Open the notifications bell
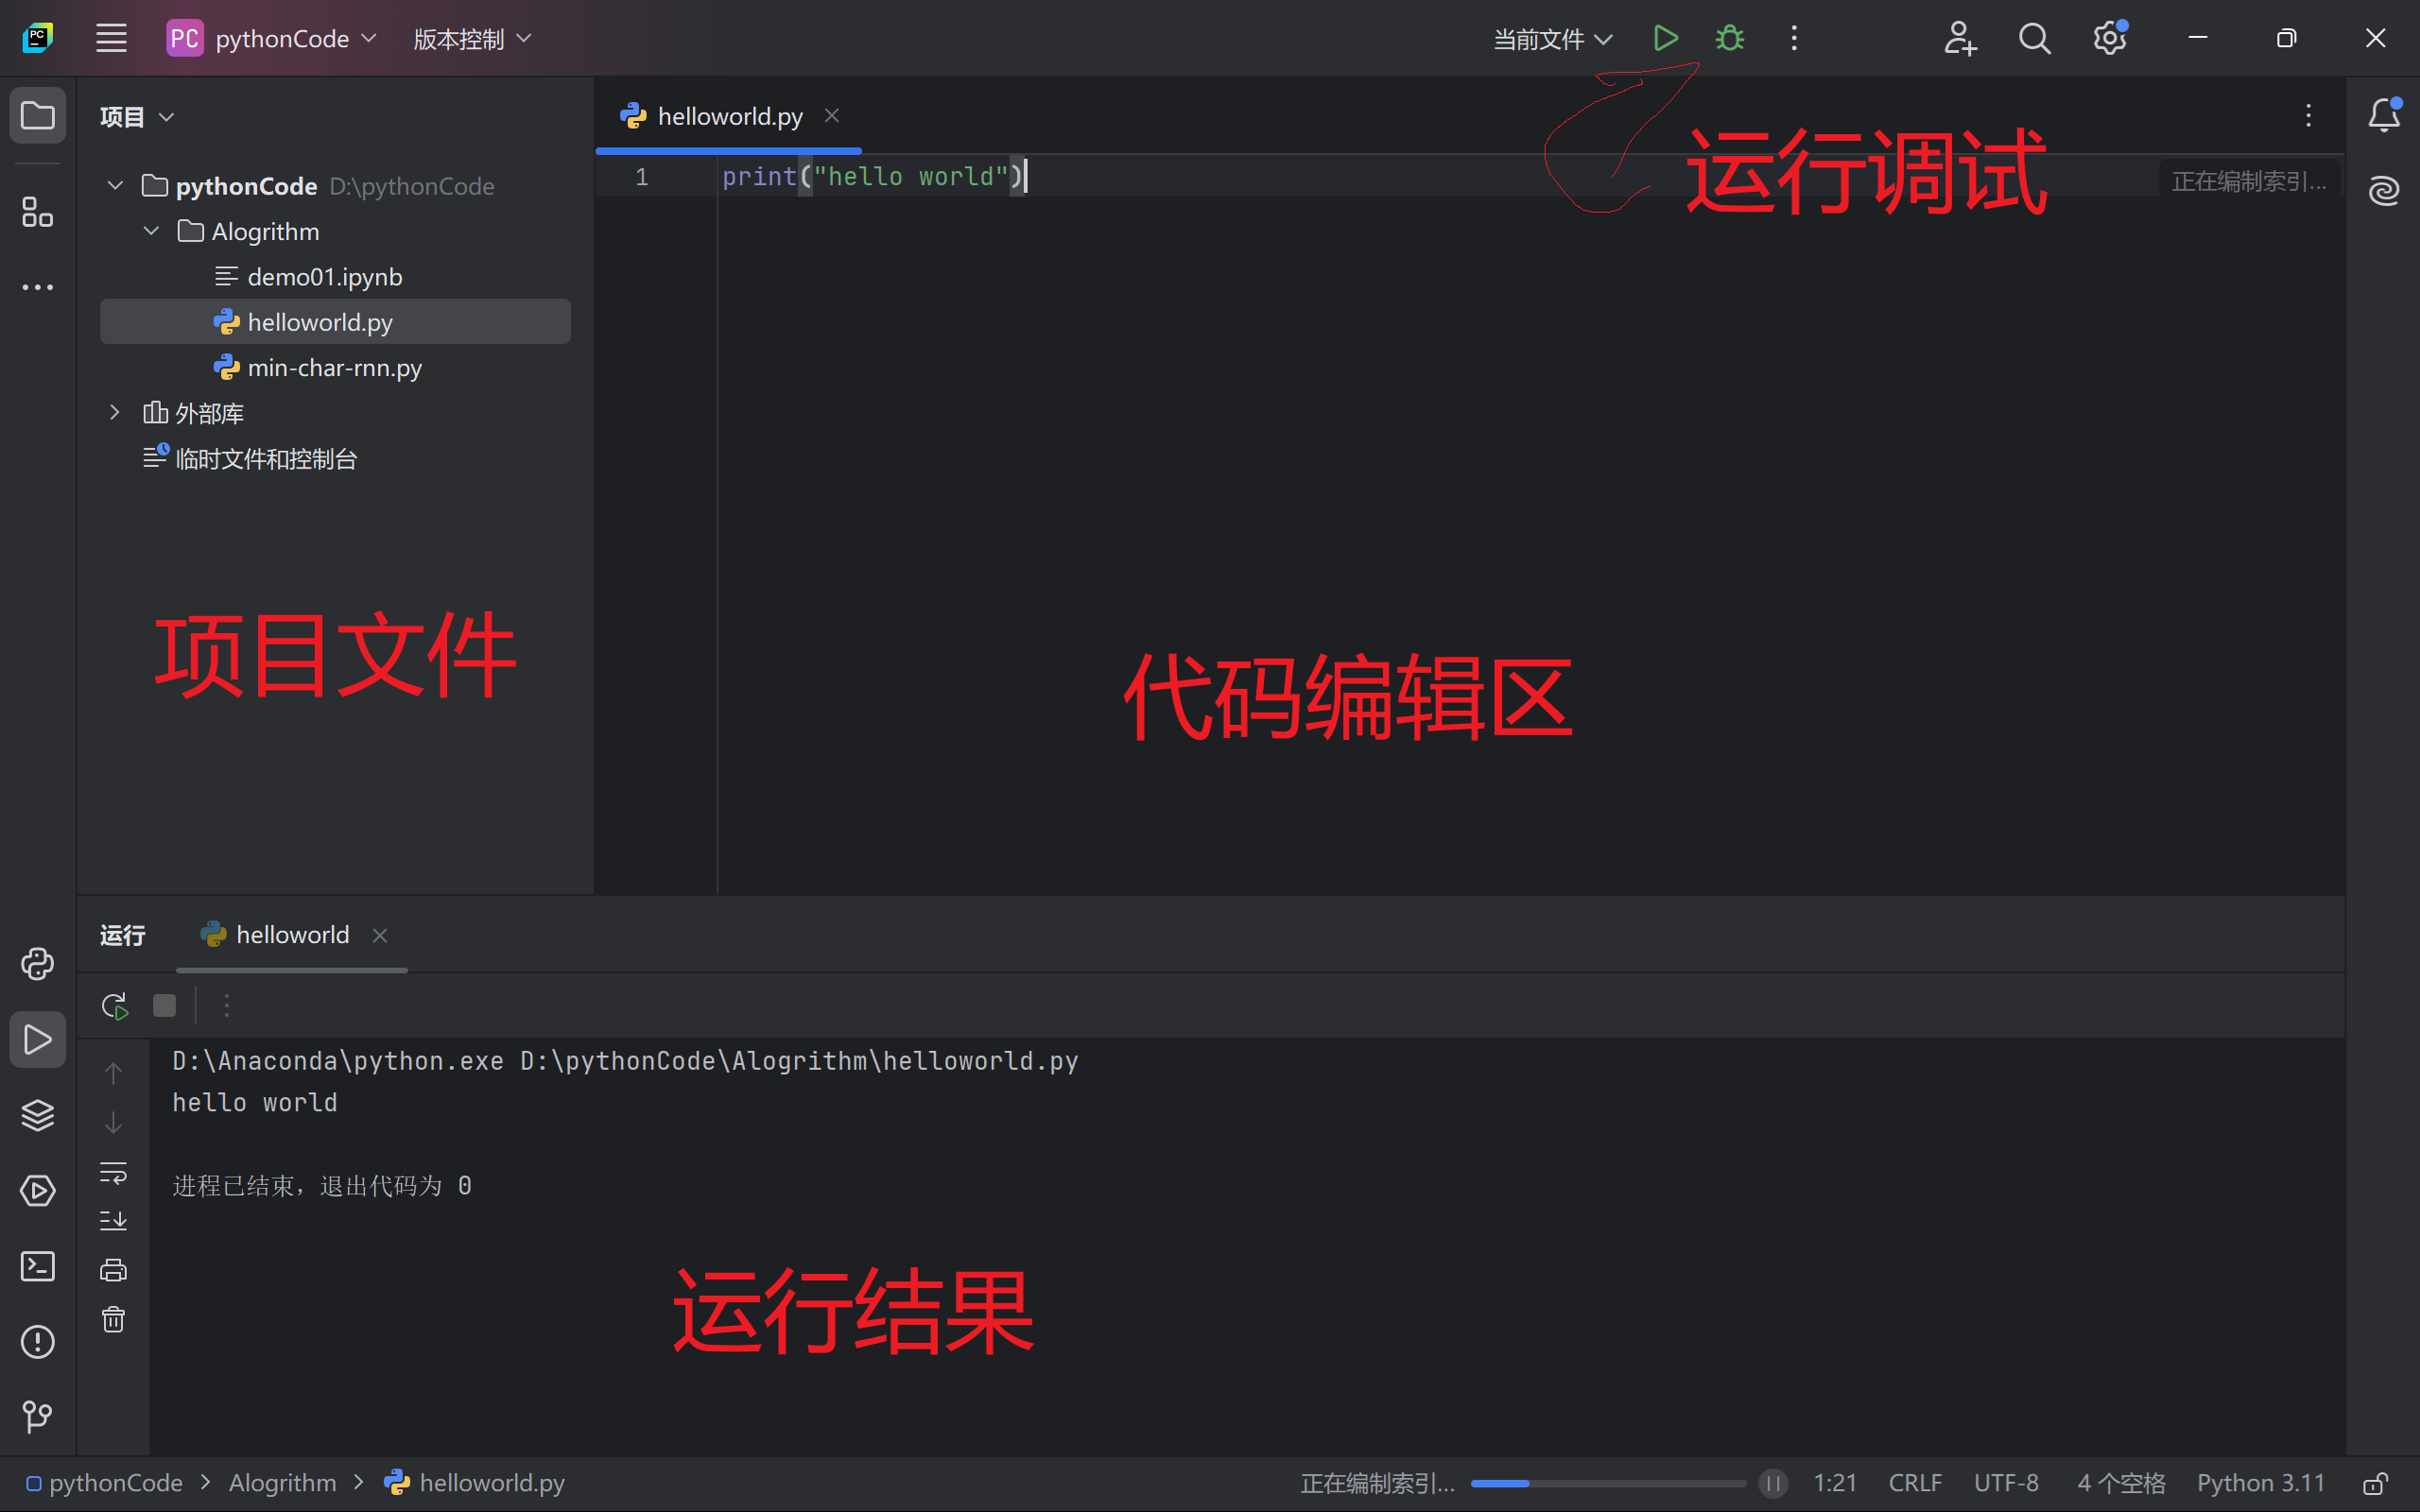The width and height of the screenshot is (2420, 1512). coord(2383,115)
